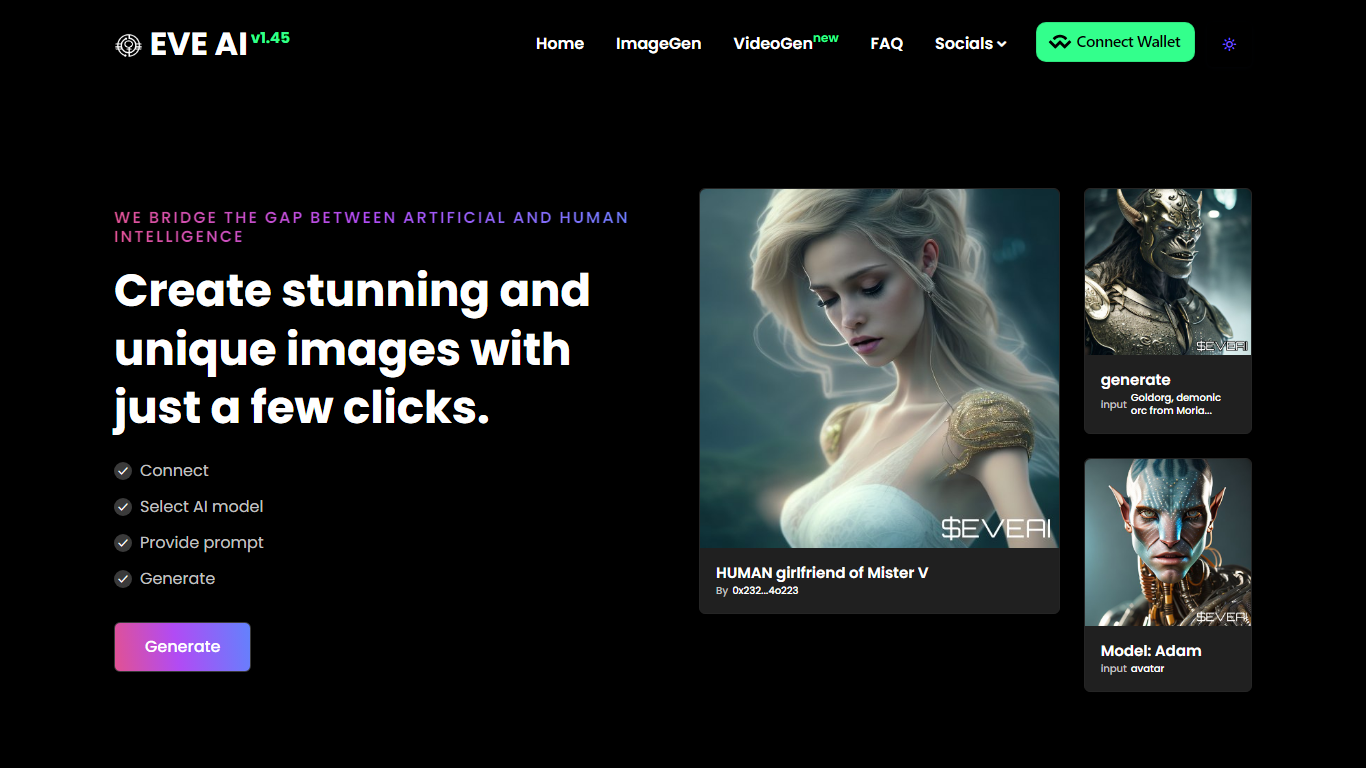Click the checkmark icon beside Connect
Image resolution: width=1366 pixels, height=768 pixels.
(123, 471)
